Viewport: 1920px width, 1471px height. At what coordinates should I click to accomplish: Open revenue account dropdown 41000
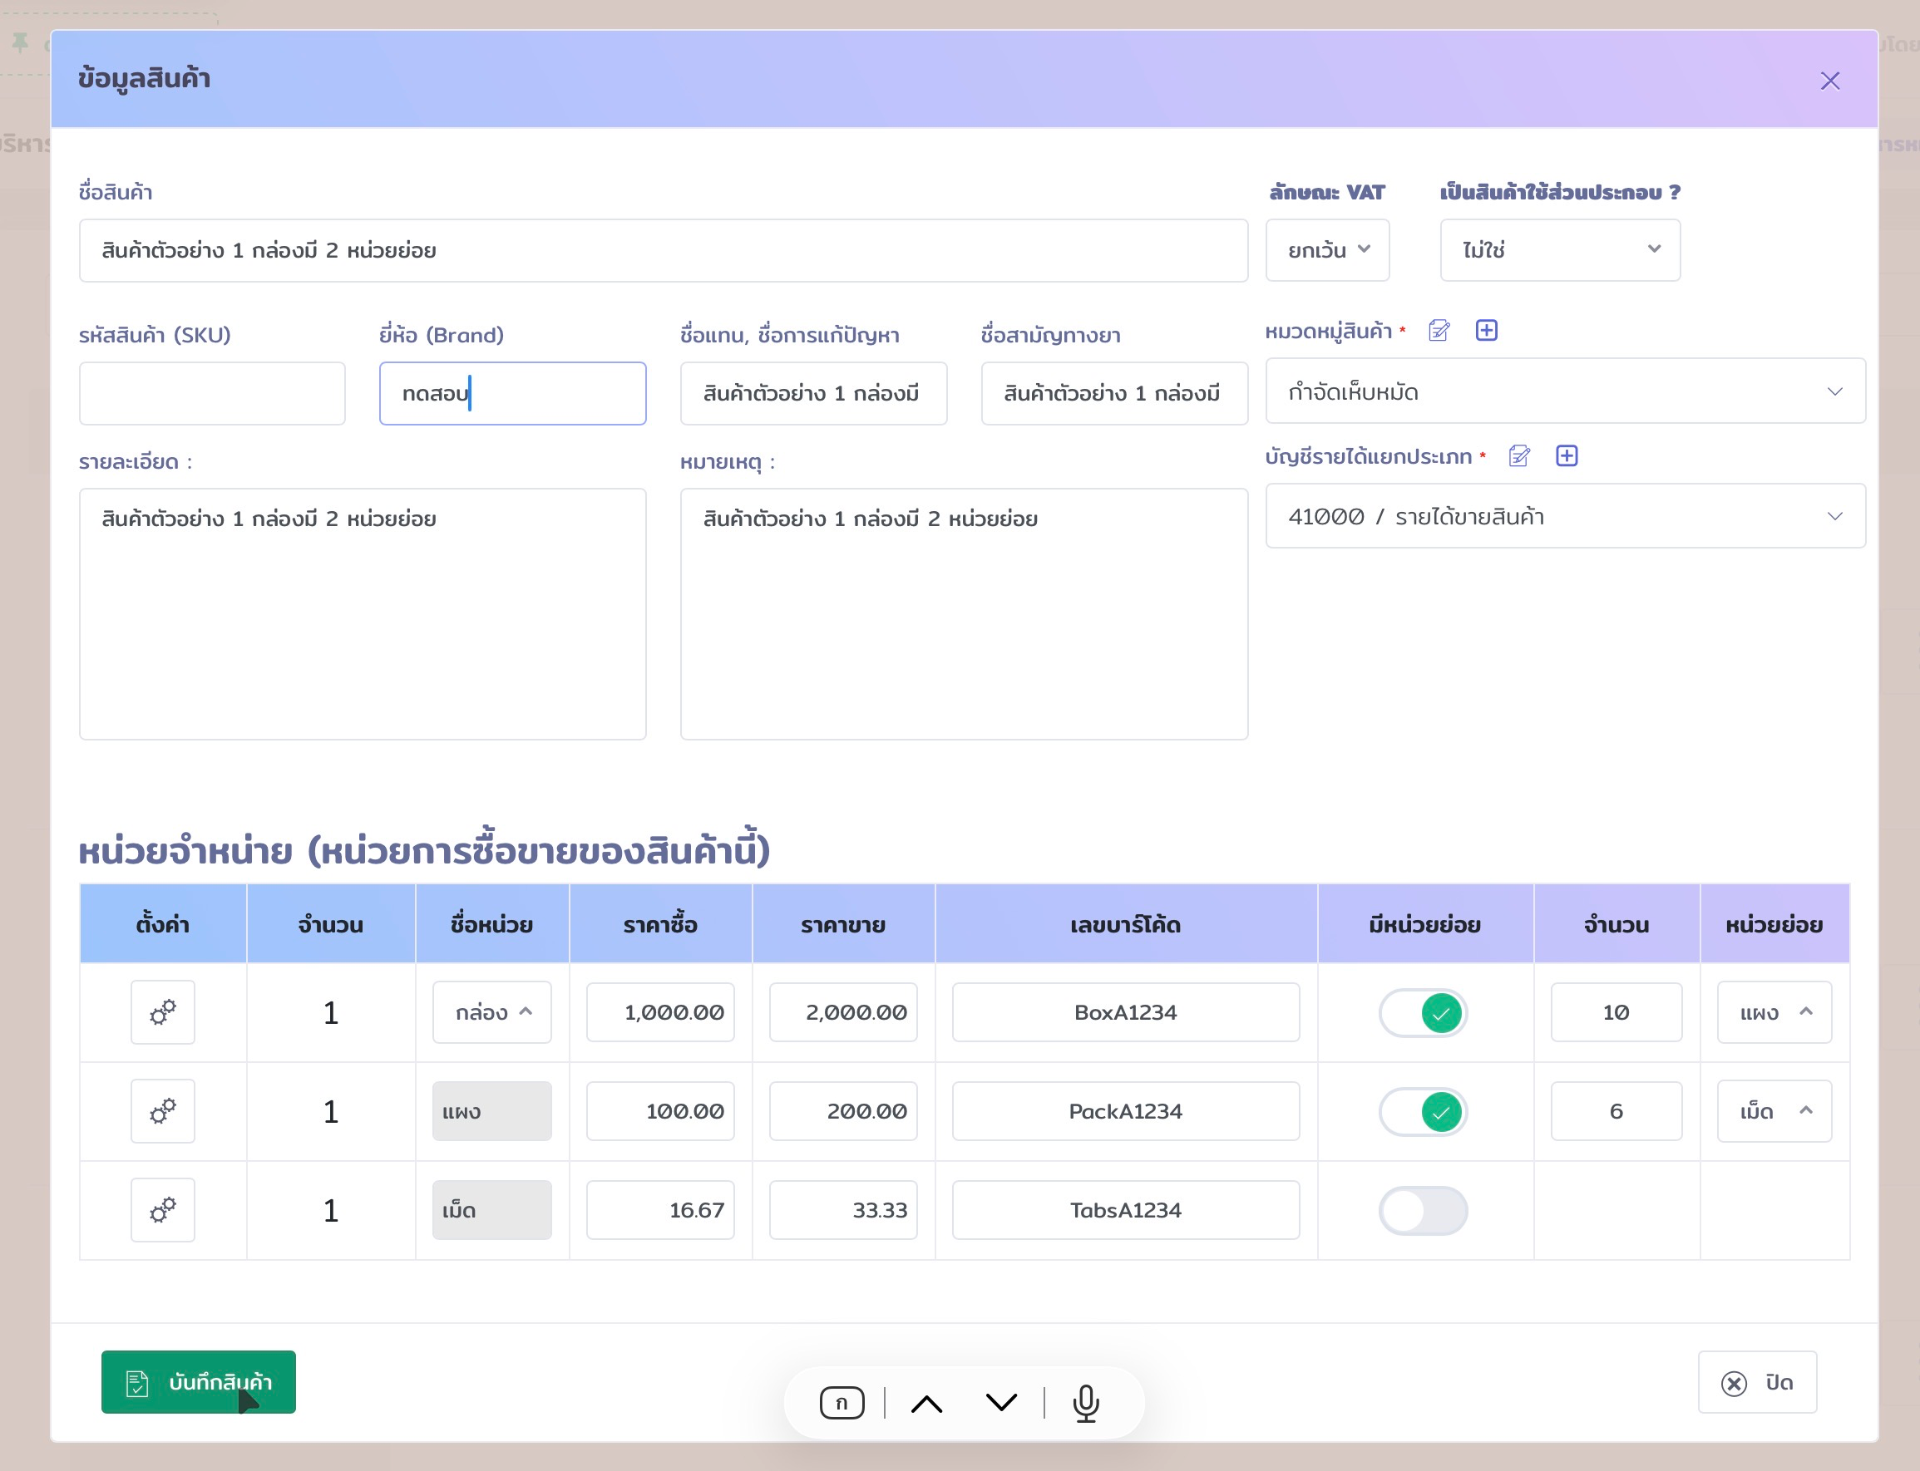[x=1564, y=517]
